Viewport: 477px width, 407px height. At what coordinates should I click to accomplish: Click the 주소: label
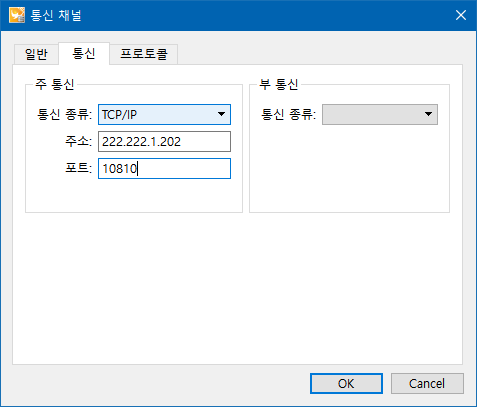pyautogui.click(x=78, y=141)
